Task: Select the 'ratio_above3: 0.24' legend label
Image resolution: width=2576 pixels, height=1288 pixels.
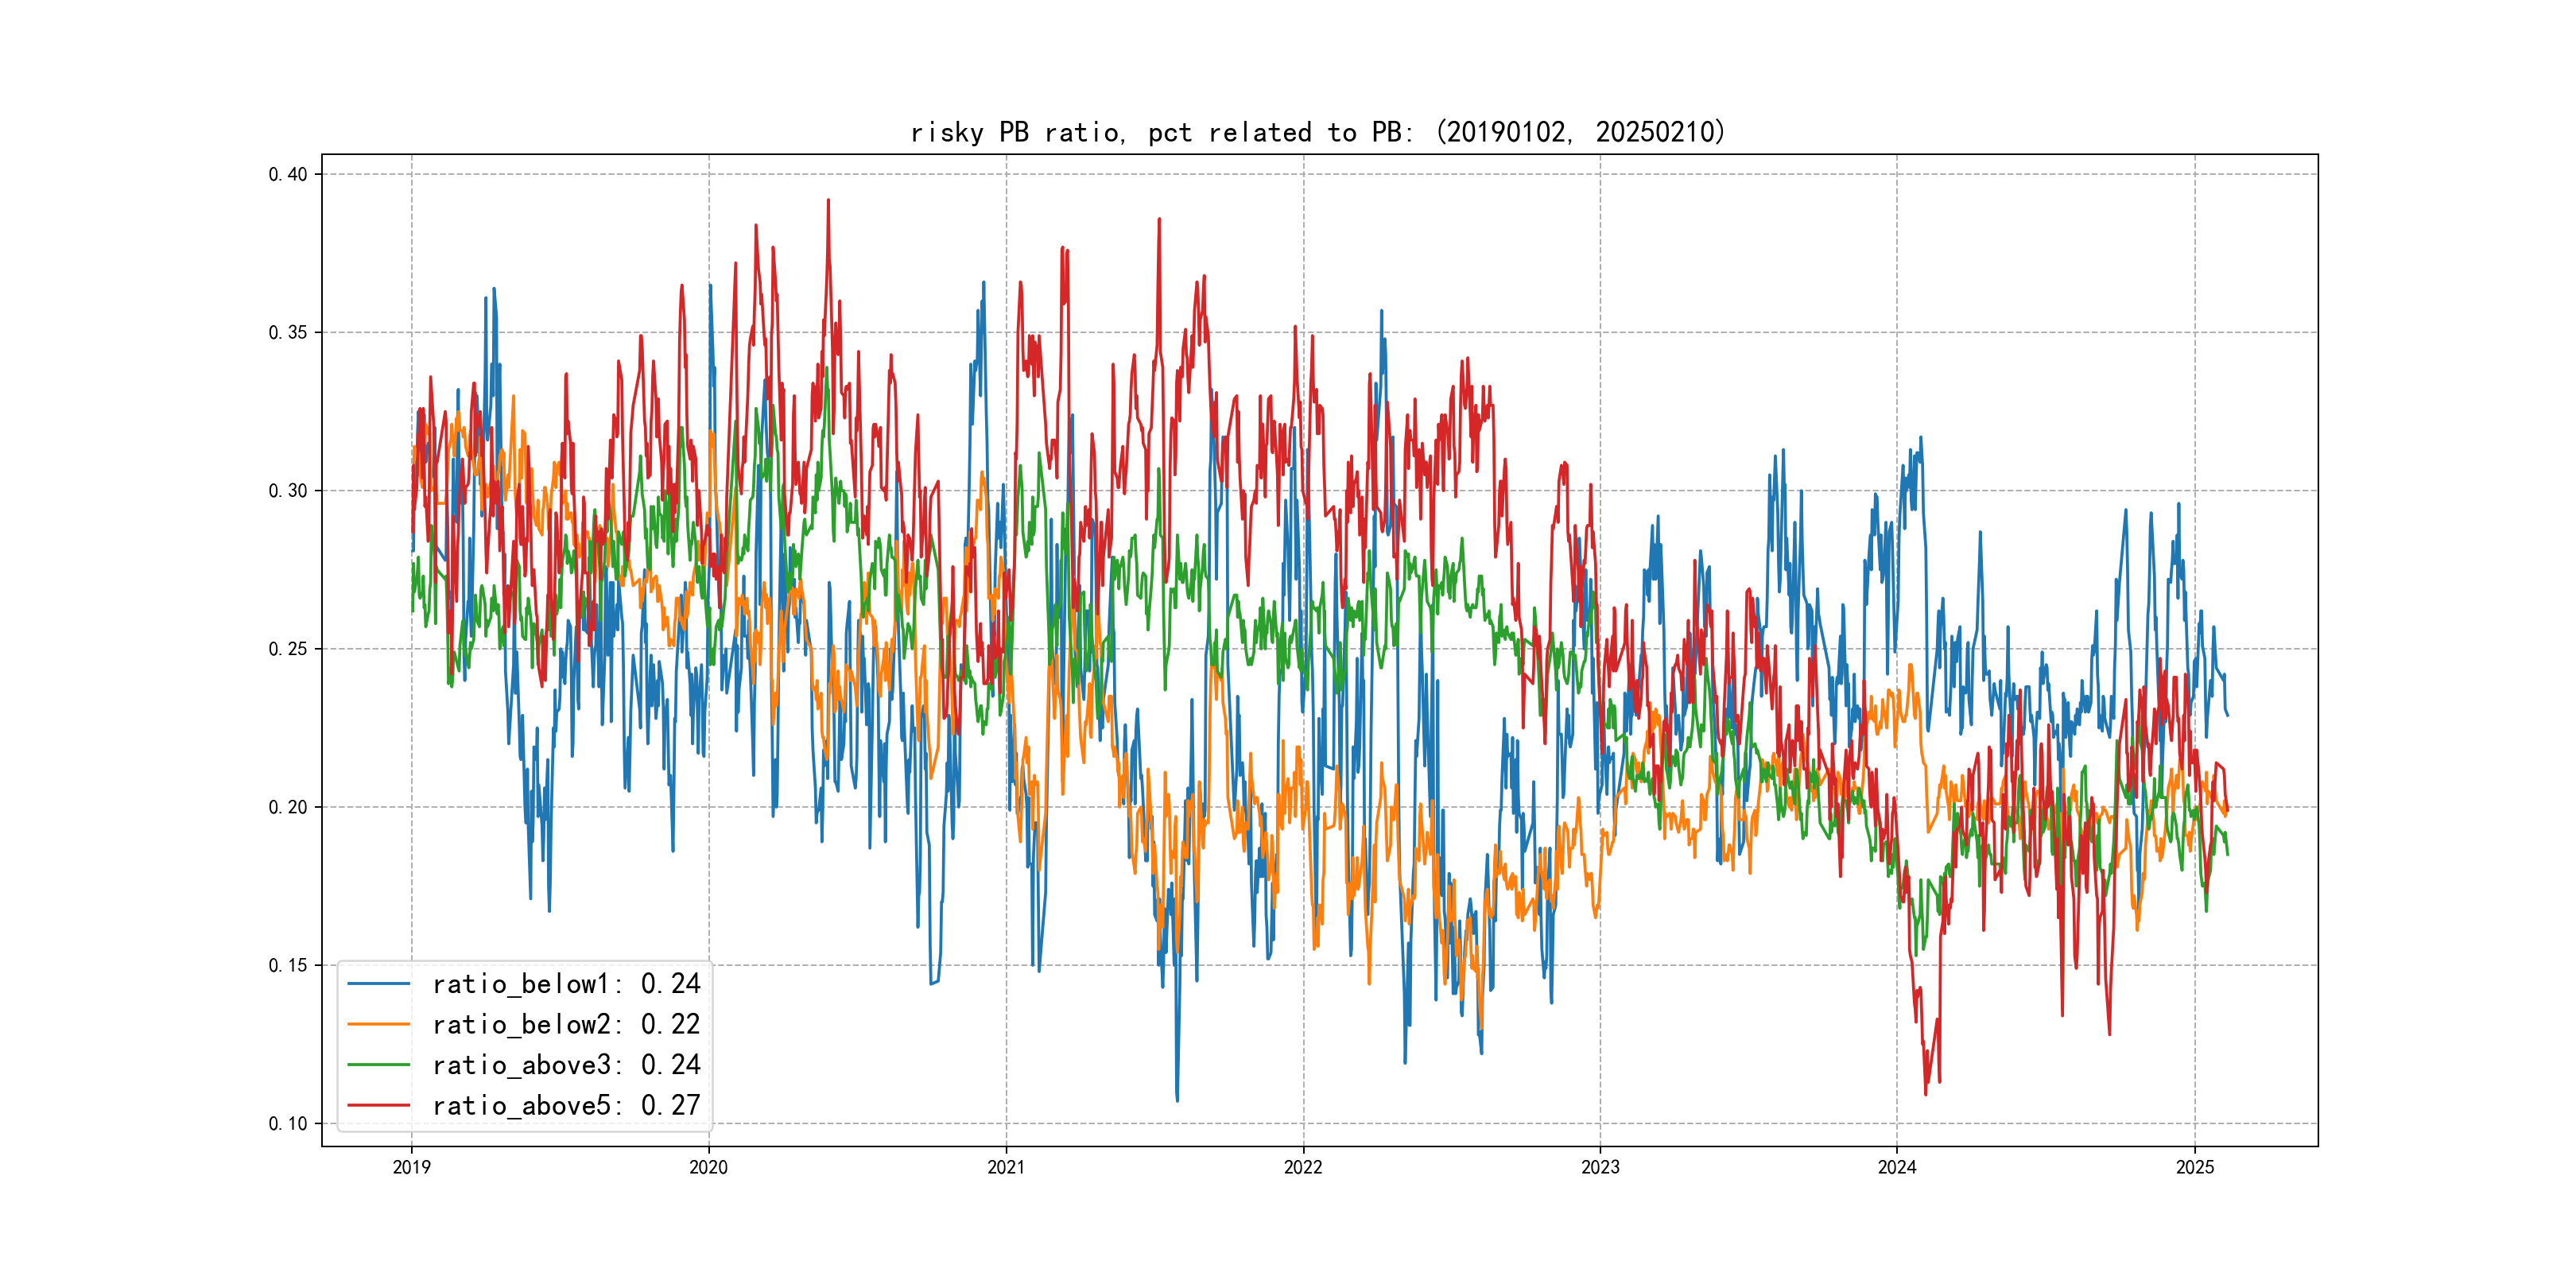Action: pos(566,1065)
